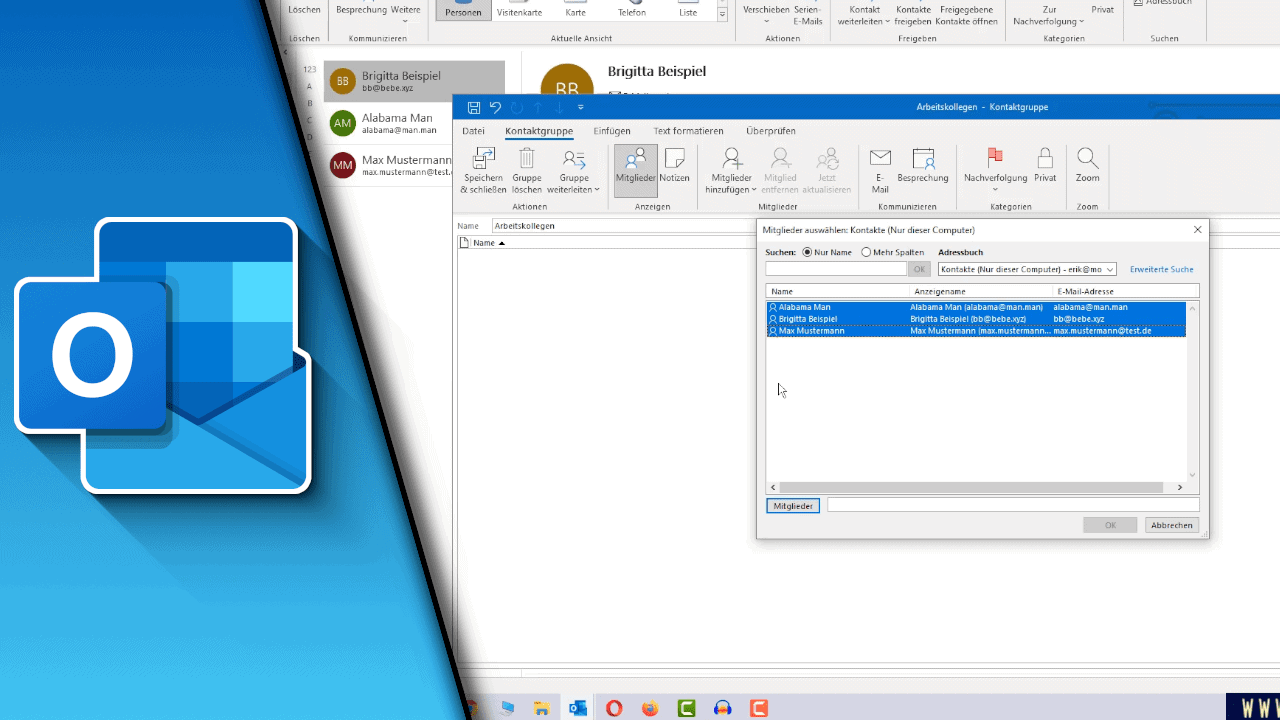The image size is (1280, 720).
Task: Click the horizontal scrollbar in contact list
Action: 969,488
